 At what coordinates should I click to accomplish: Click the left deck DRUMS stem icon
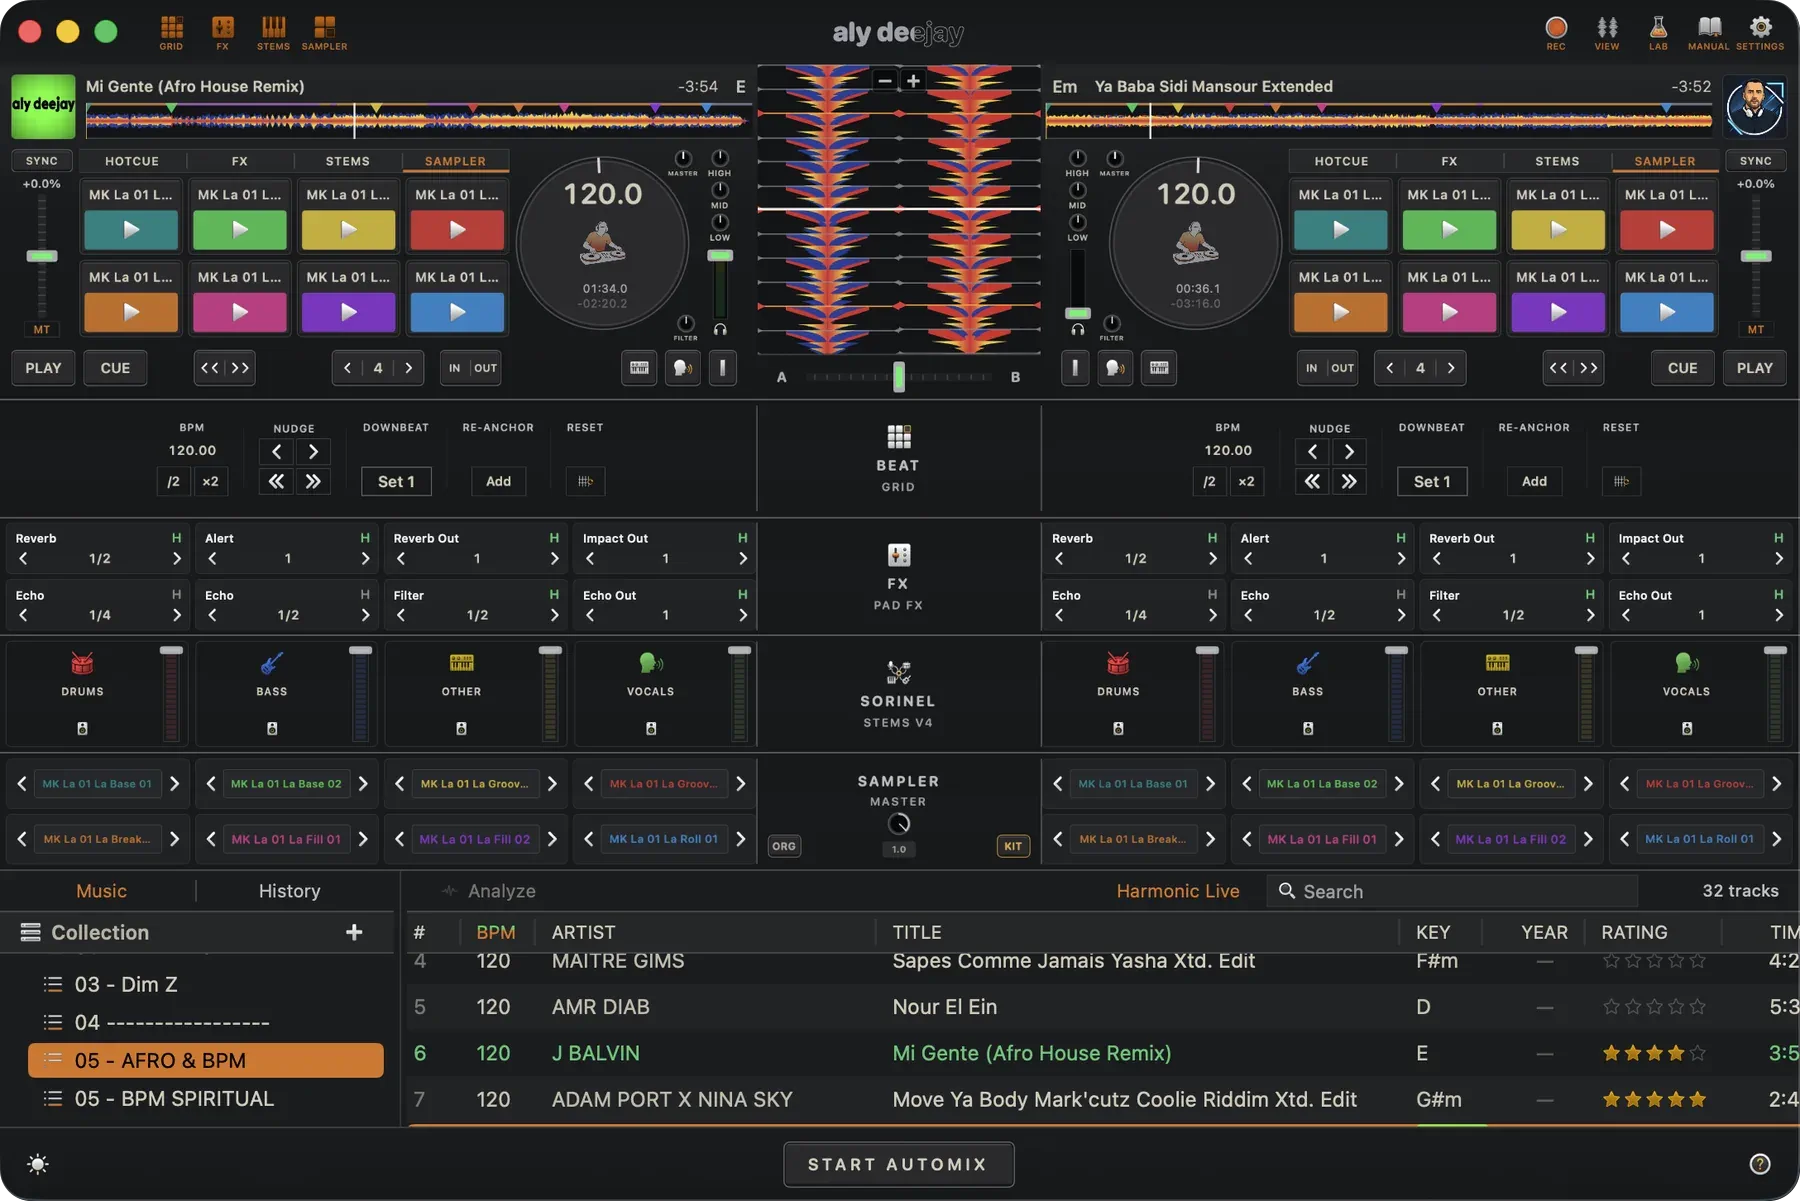point(82,663)
